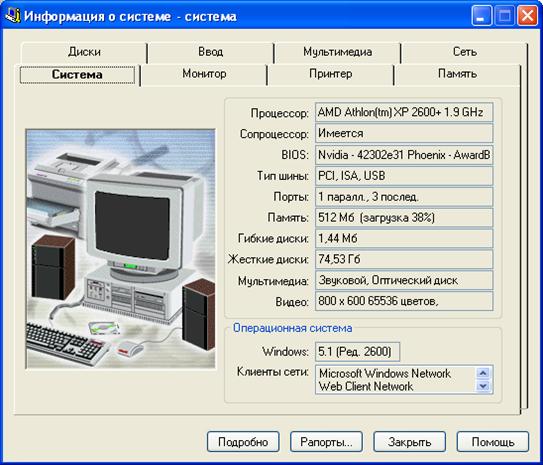The height and width of the screenshot is (465, 543).
Task: Click the Windows: label
Action: tap(285, 352)
